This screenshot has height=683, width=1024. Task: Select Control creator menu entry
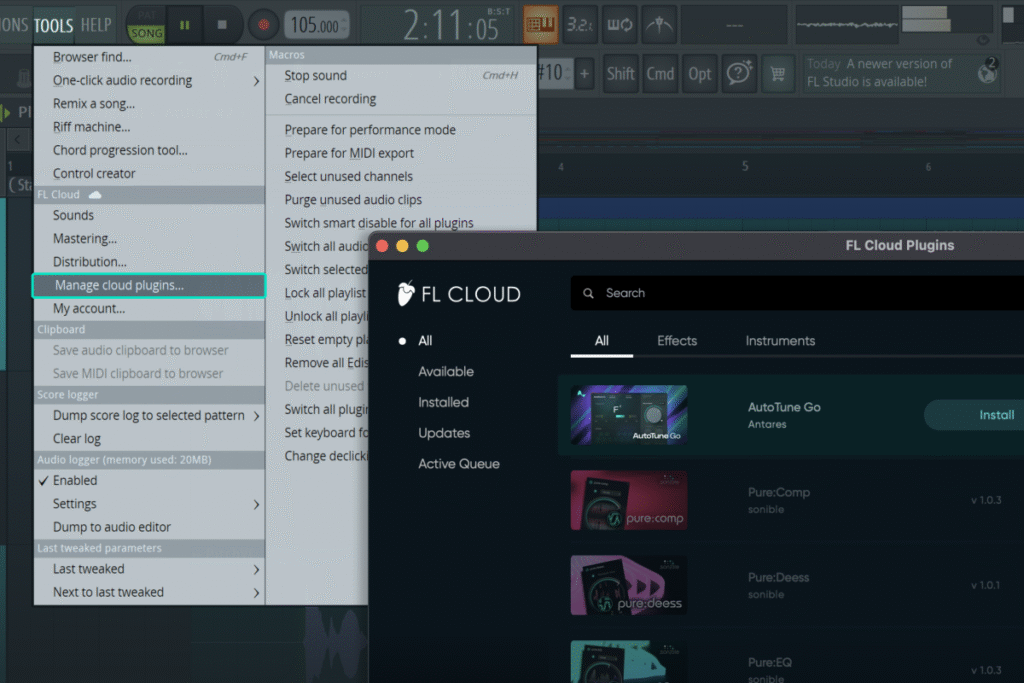click(x=150, y=174)
